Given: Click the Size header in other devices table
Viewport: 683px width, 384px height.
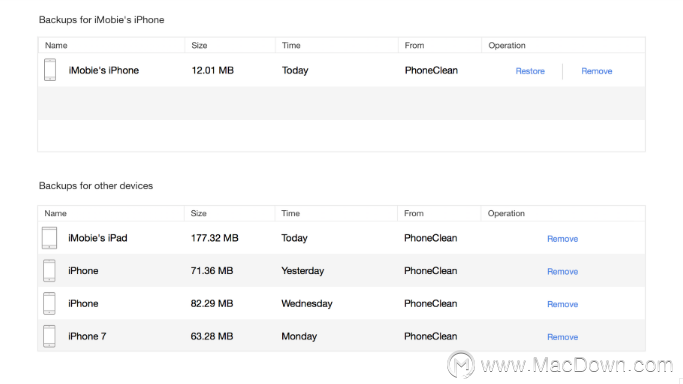Looking at the screenshot, I should 198,213.
